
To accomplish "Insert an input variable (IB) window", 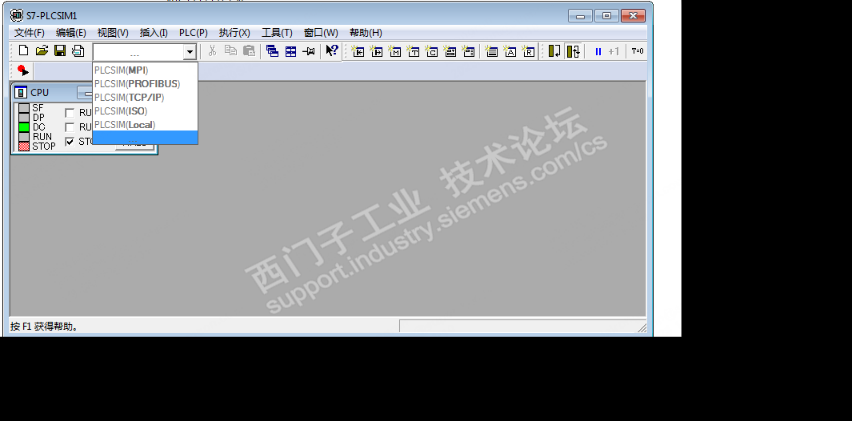I will (x=358, y=51).
